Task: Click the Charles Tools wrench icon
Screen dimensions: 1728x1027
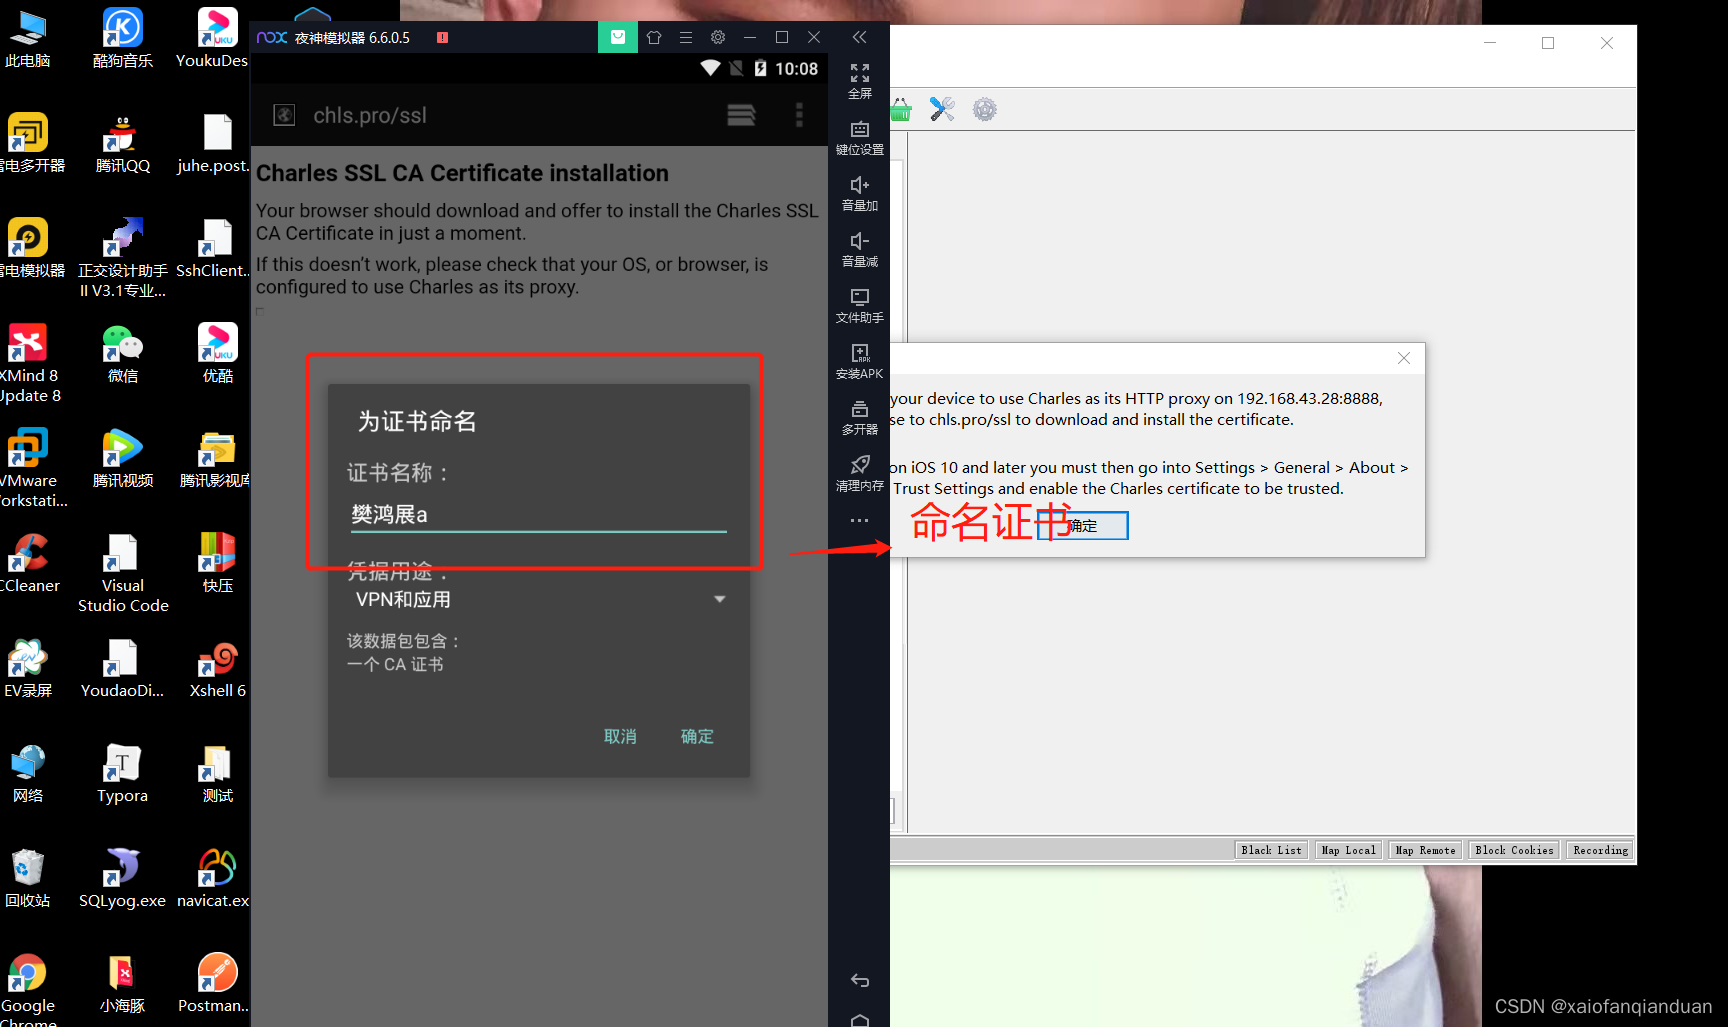Action: click(942, 109)
